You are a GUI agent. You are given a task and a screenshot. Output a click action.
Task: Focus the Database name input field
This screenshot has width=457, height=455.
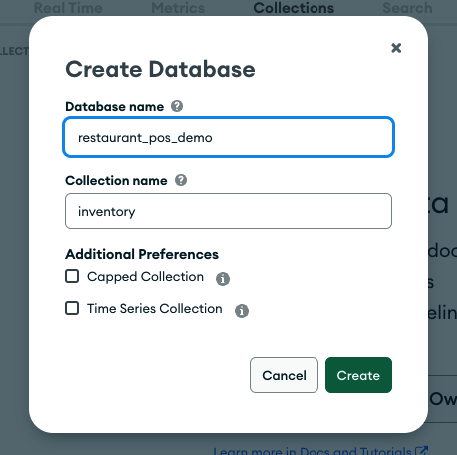[228, 137]
